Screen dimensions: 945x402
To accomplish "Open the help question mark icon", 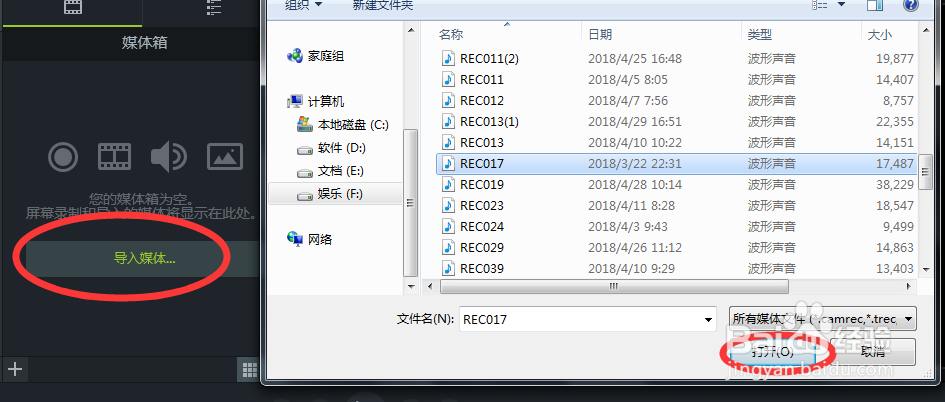I will pyautogui.click(x=911, y=5).
